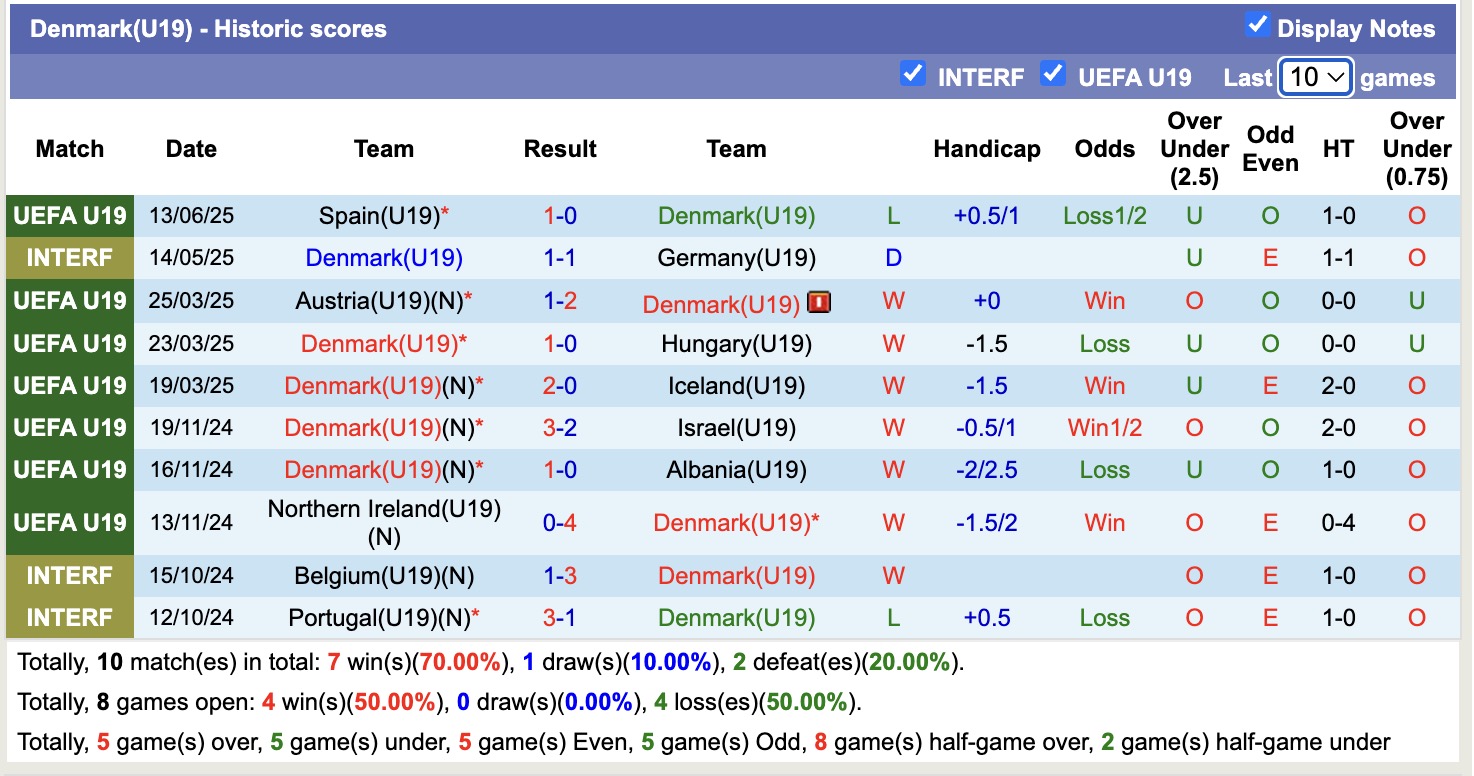
Task: Open the Last games count dropdown
Action: [1315, 77]
